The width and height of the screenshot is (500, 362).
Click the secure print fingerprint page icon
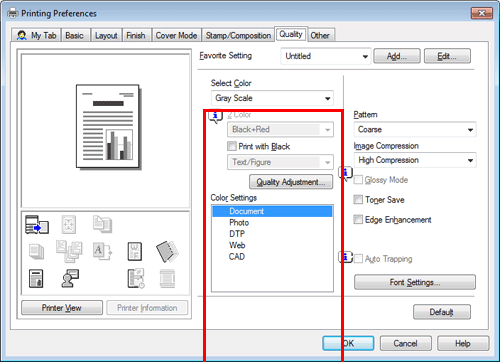pos(36,278)
